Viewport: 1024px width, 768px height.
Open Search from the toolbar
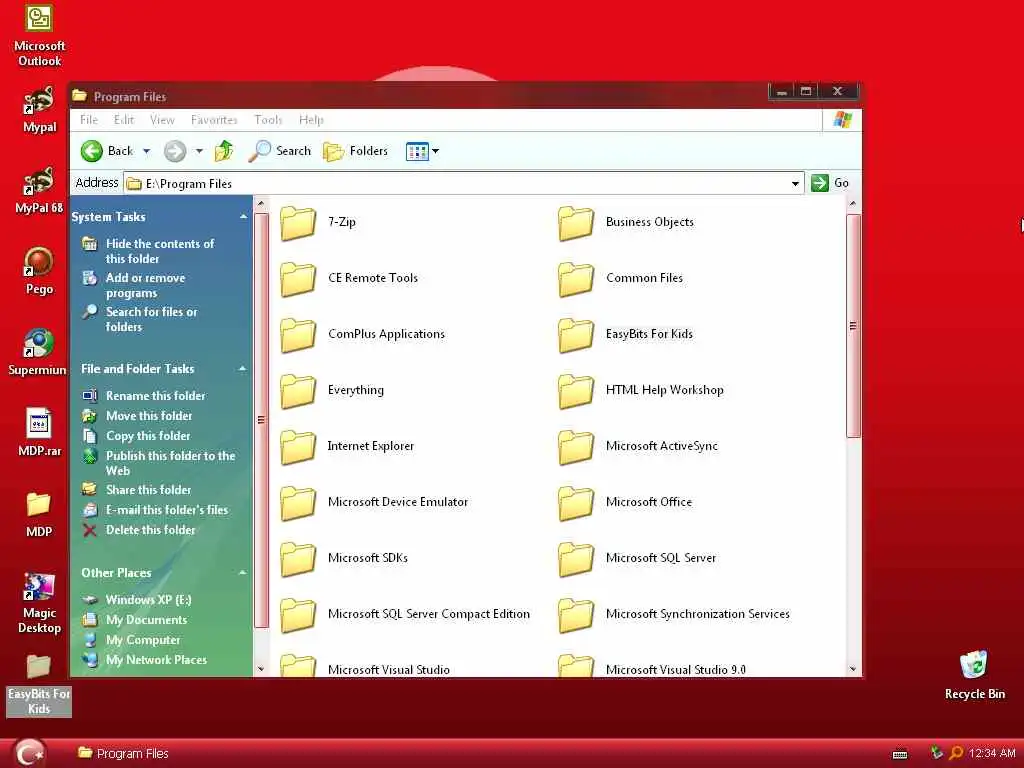[280, 151]
